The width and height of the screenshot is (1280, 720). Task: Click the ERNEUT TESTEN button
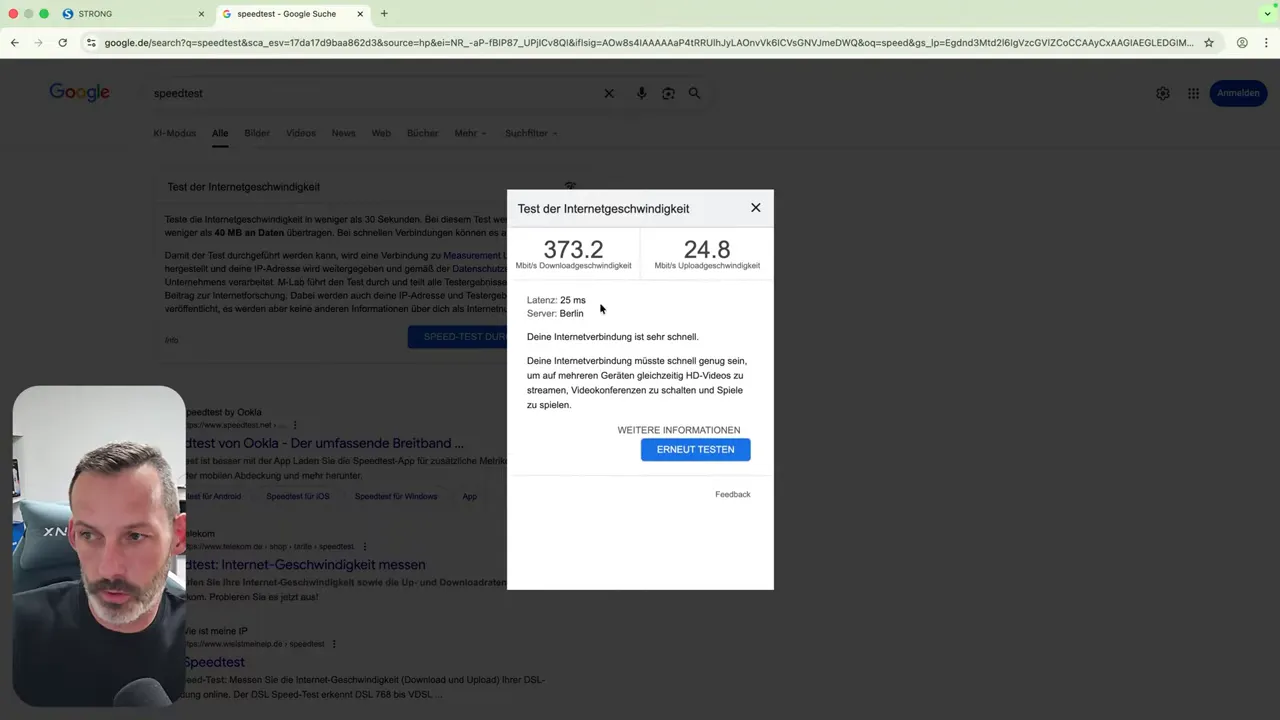(695, 449)
